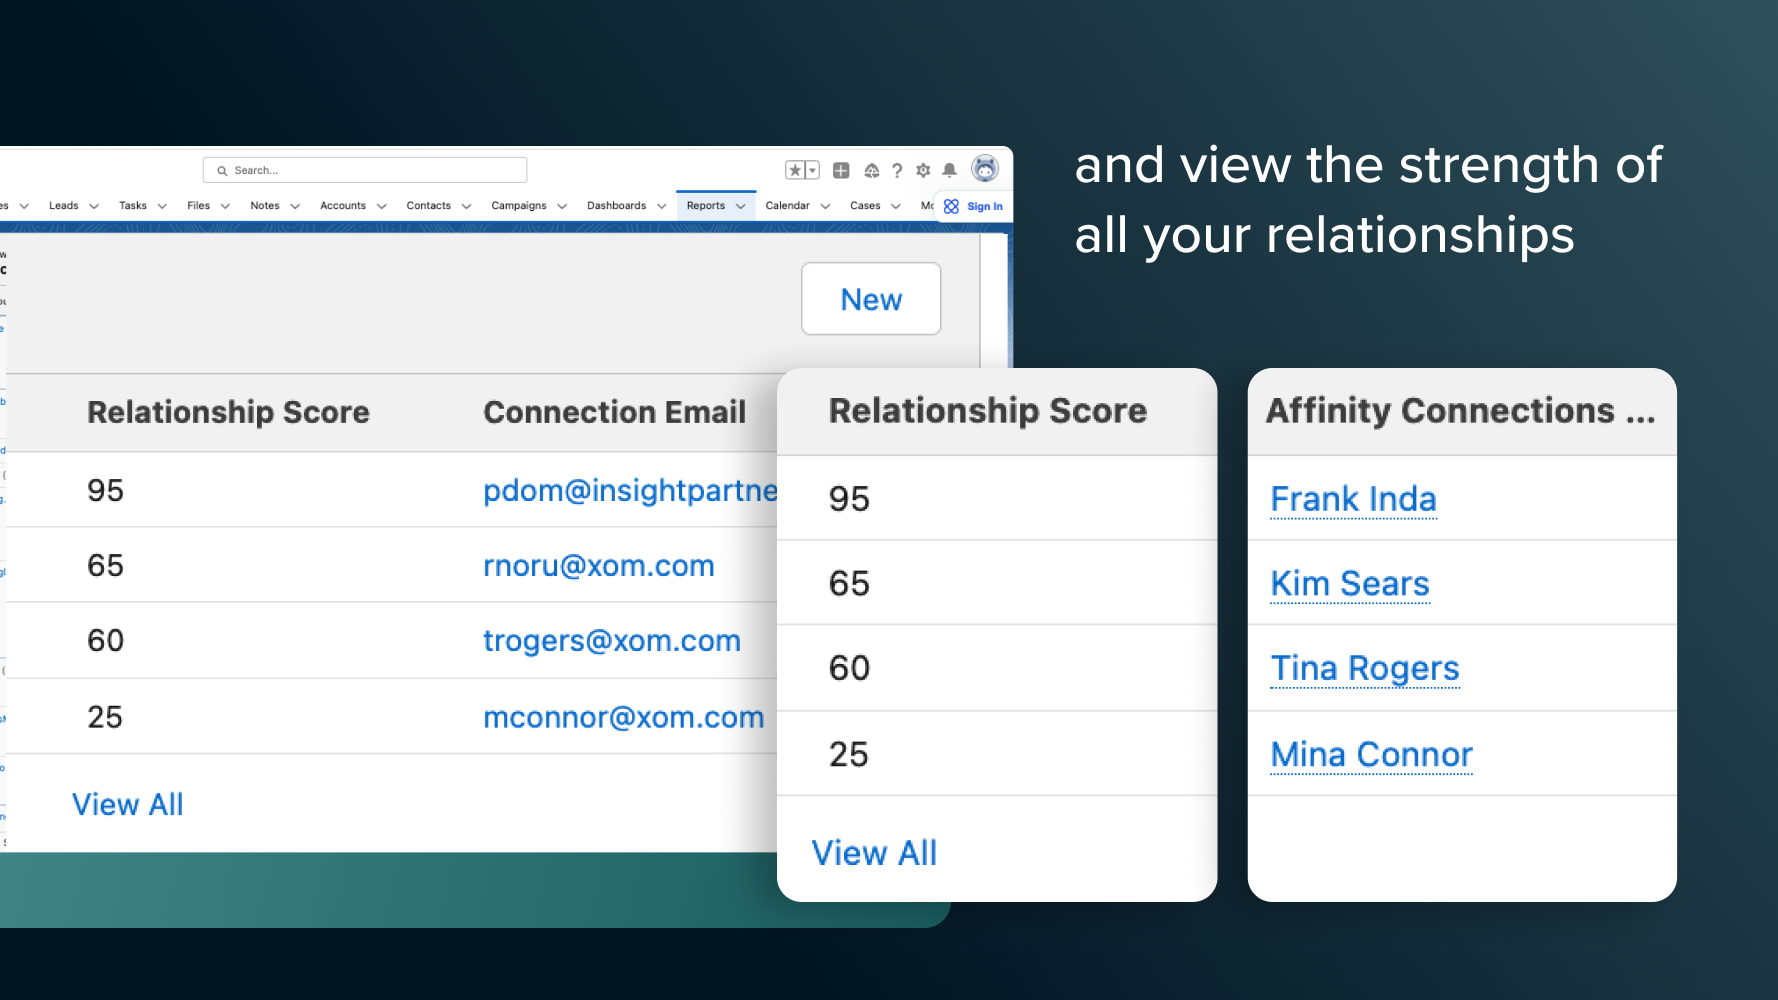Image resolution: width=1778 pixels, height=1000 pixels.
Task: Open Tina Rogers connection link
Action: coord(1364,668)
